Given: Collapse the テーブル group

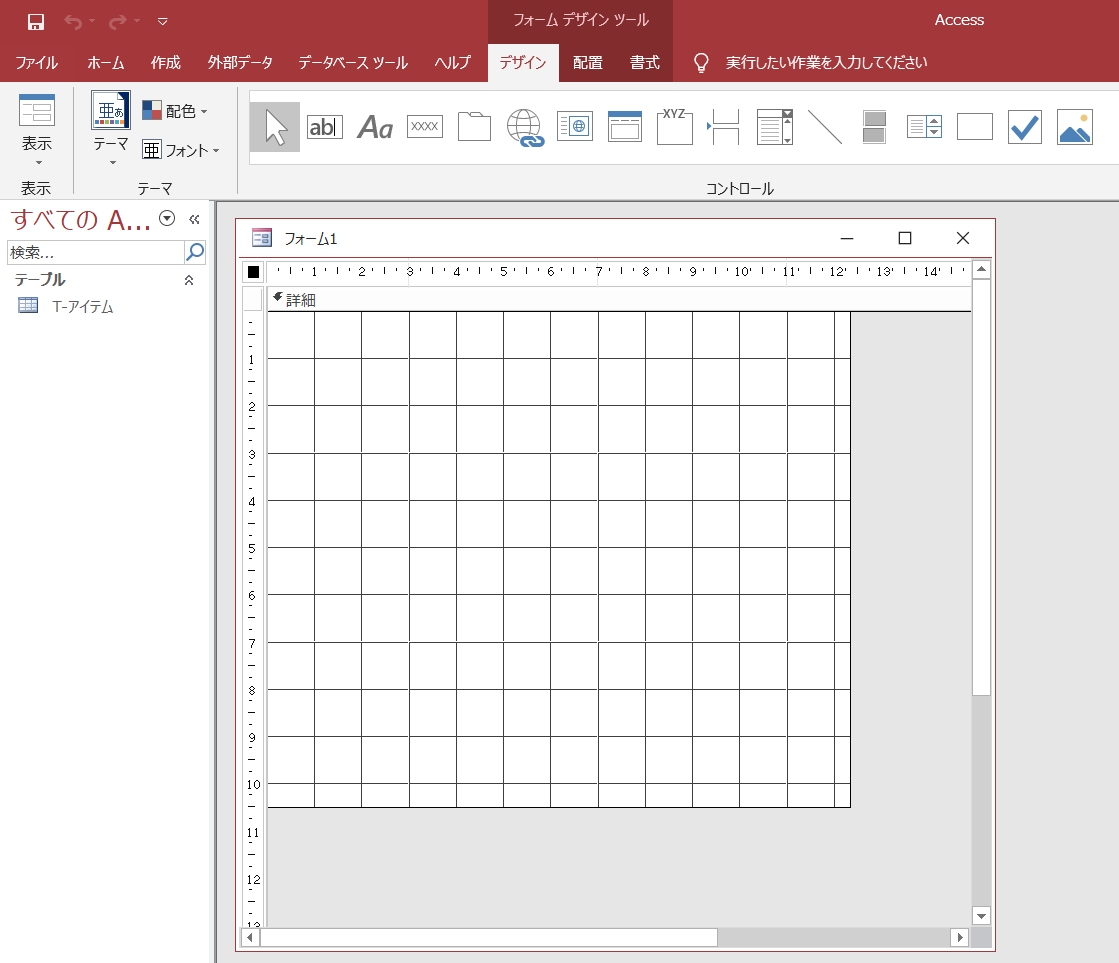Looking at the screenshot, I should tap(189, 280).
